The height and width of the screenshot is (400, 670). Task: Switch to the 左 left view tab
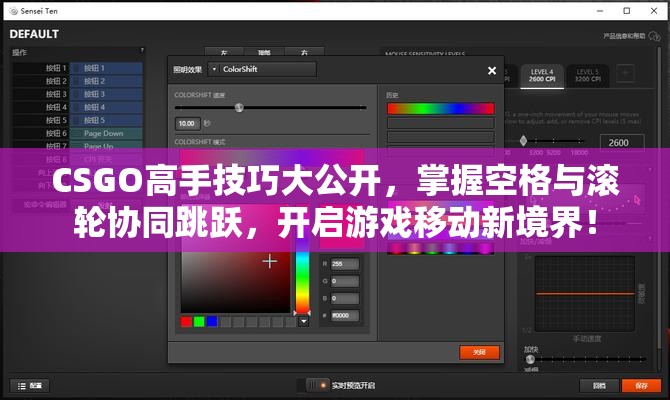224,52
